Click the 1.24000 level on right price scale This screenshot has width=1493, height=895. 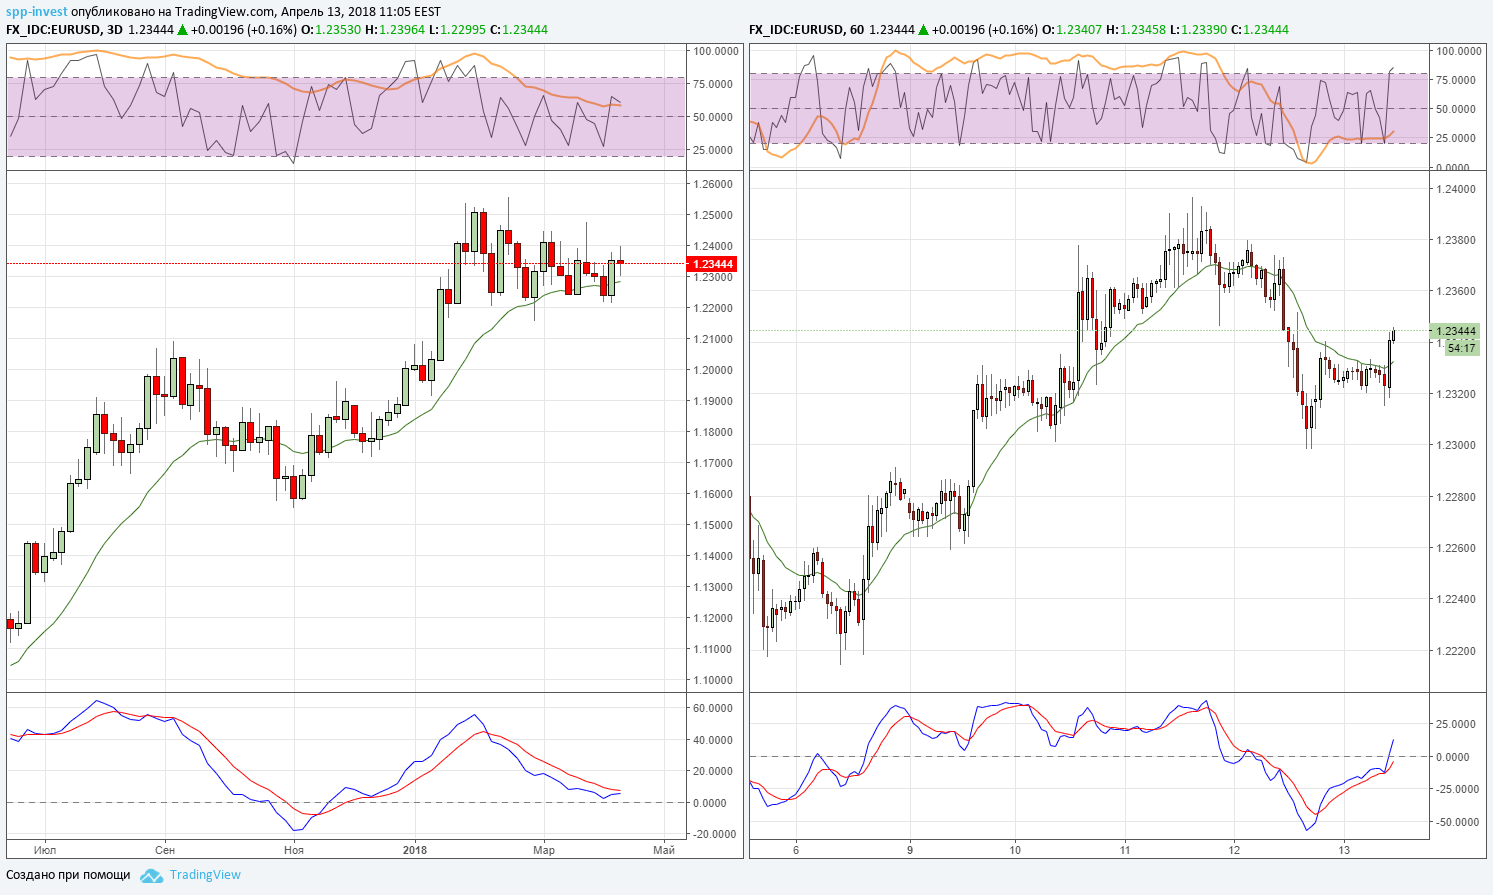1455,189
